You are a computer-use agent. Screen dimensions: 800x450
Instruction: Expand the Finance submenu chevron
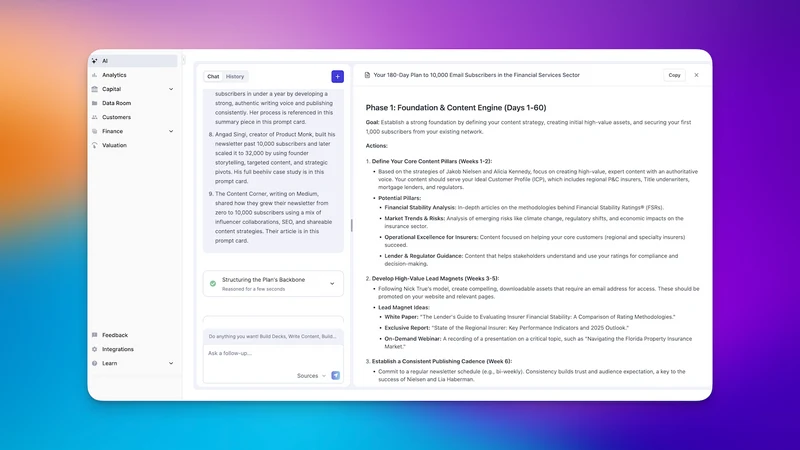171,131
